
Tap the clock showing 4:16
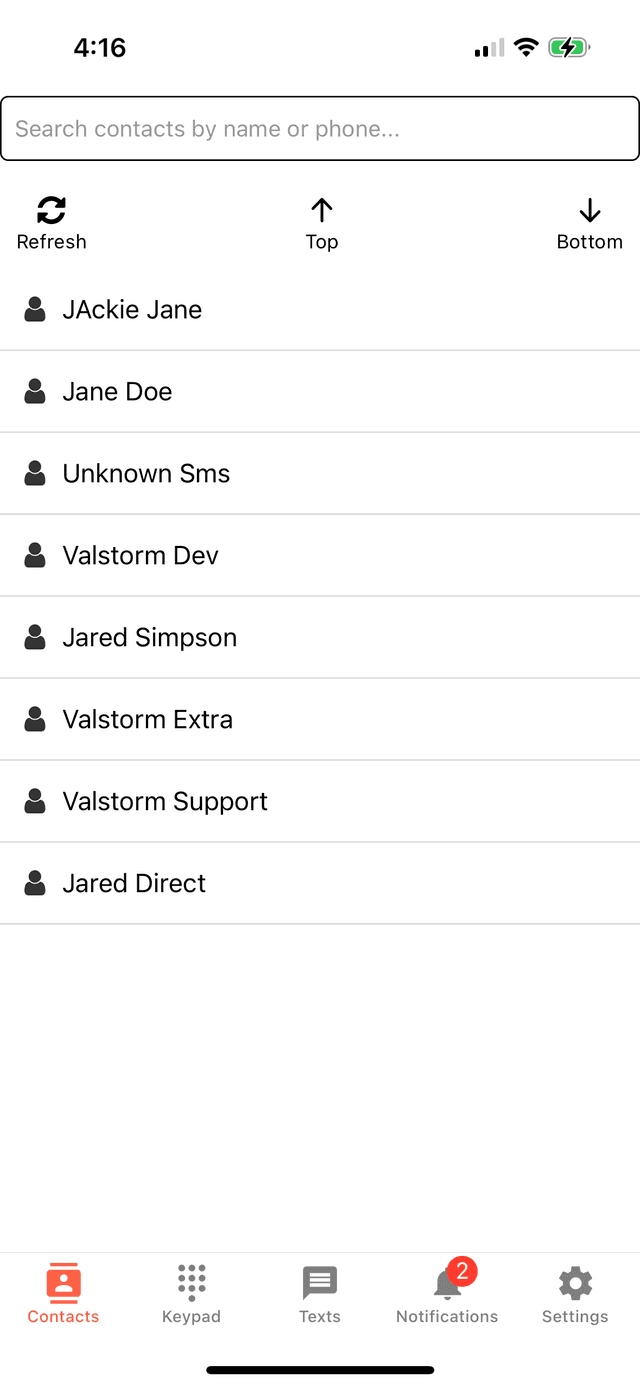pyautogui.click(x=100, y=47)
